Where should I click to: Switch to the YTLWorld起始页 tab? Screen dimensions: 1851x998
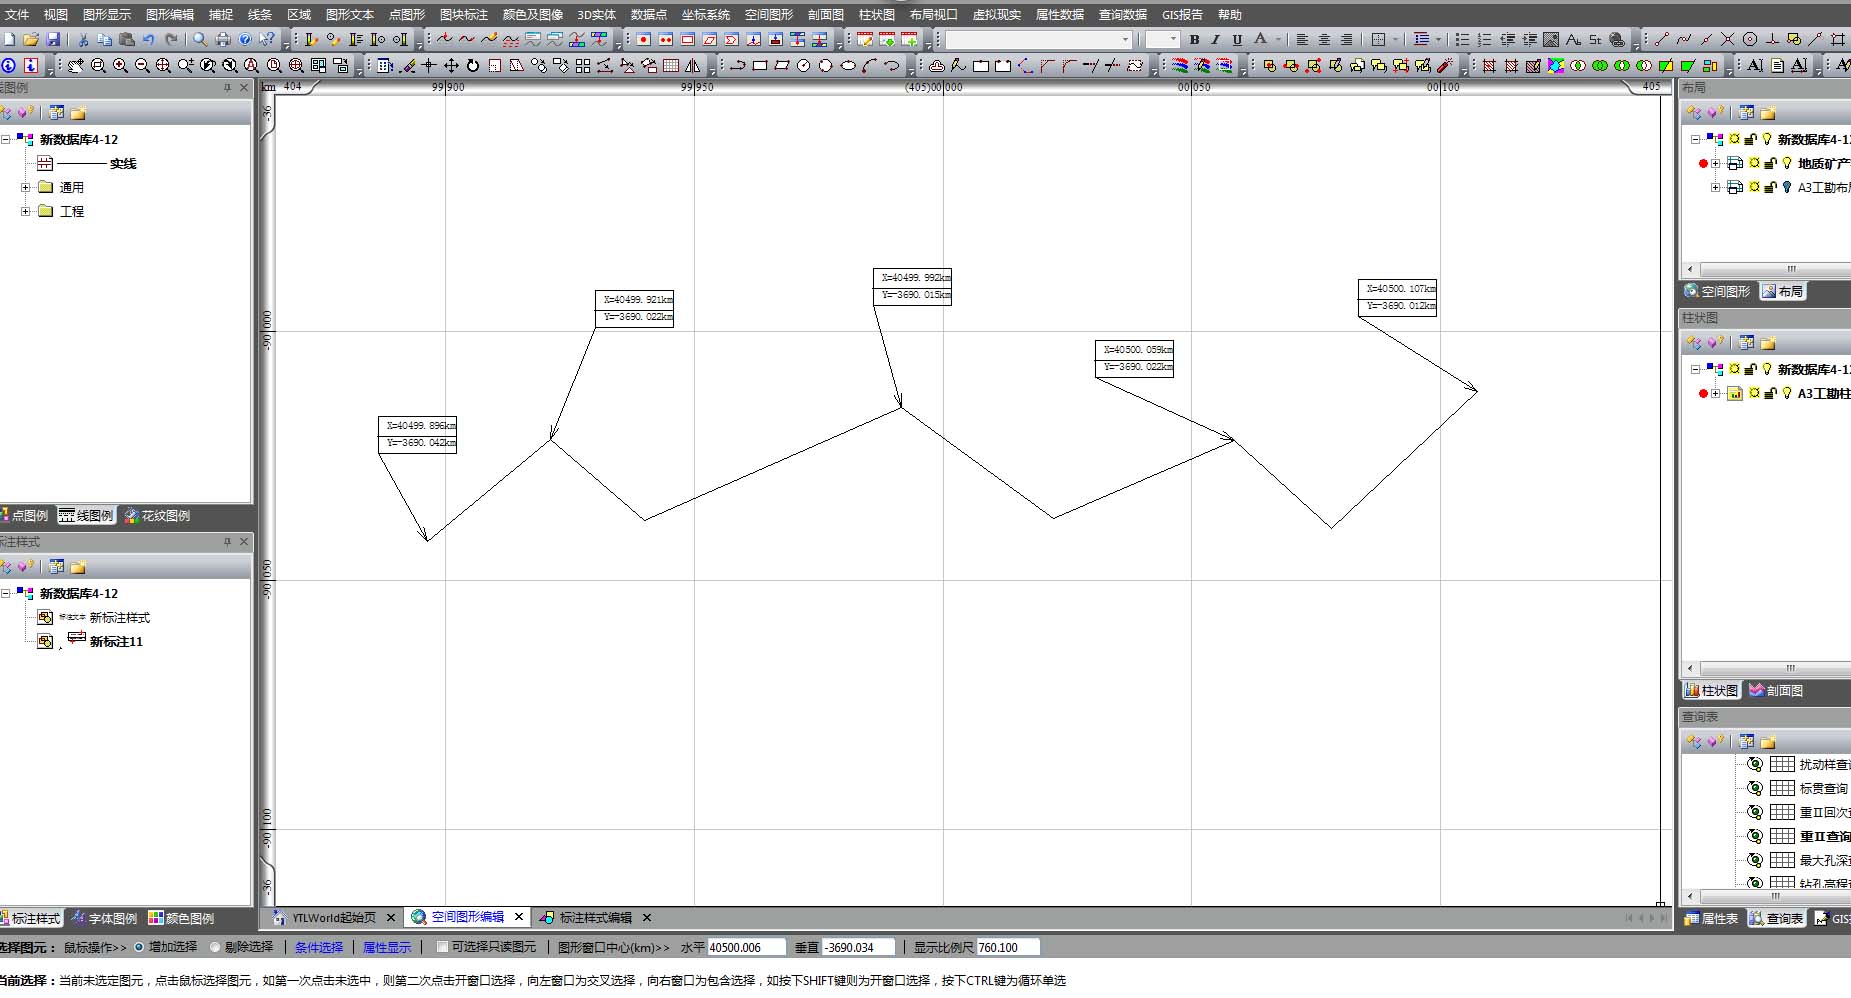pyautogui.click(x=334, y=917)
